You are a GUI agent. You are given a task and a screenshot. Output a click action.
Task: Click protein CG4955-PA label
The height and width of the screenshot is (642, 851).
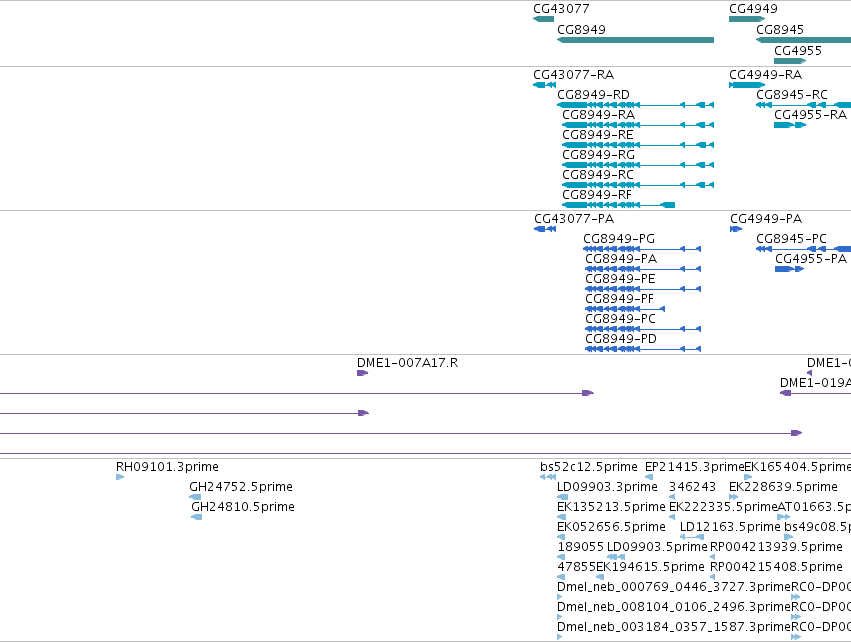point(811,259)
